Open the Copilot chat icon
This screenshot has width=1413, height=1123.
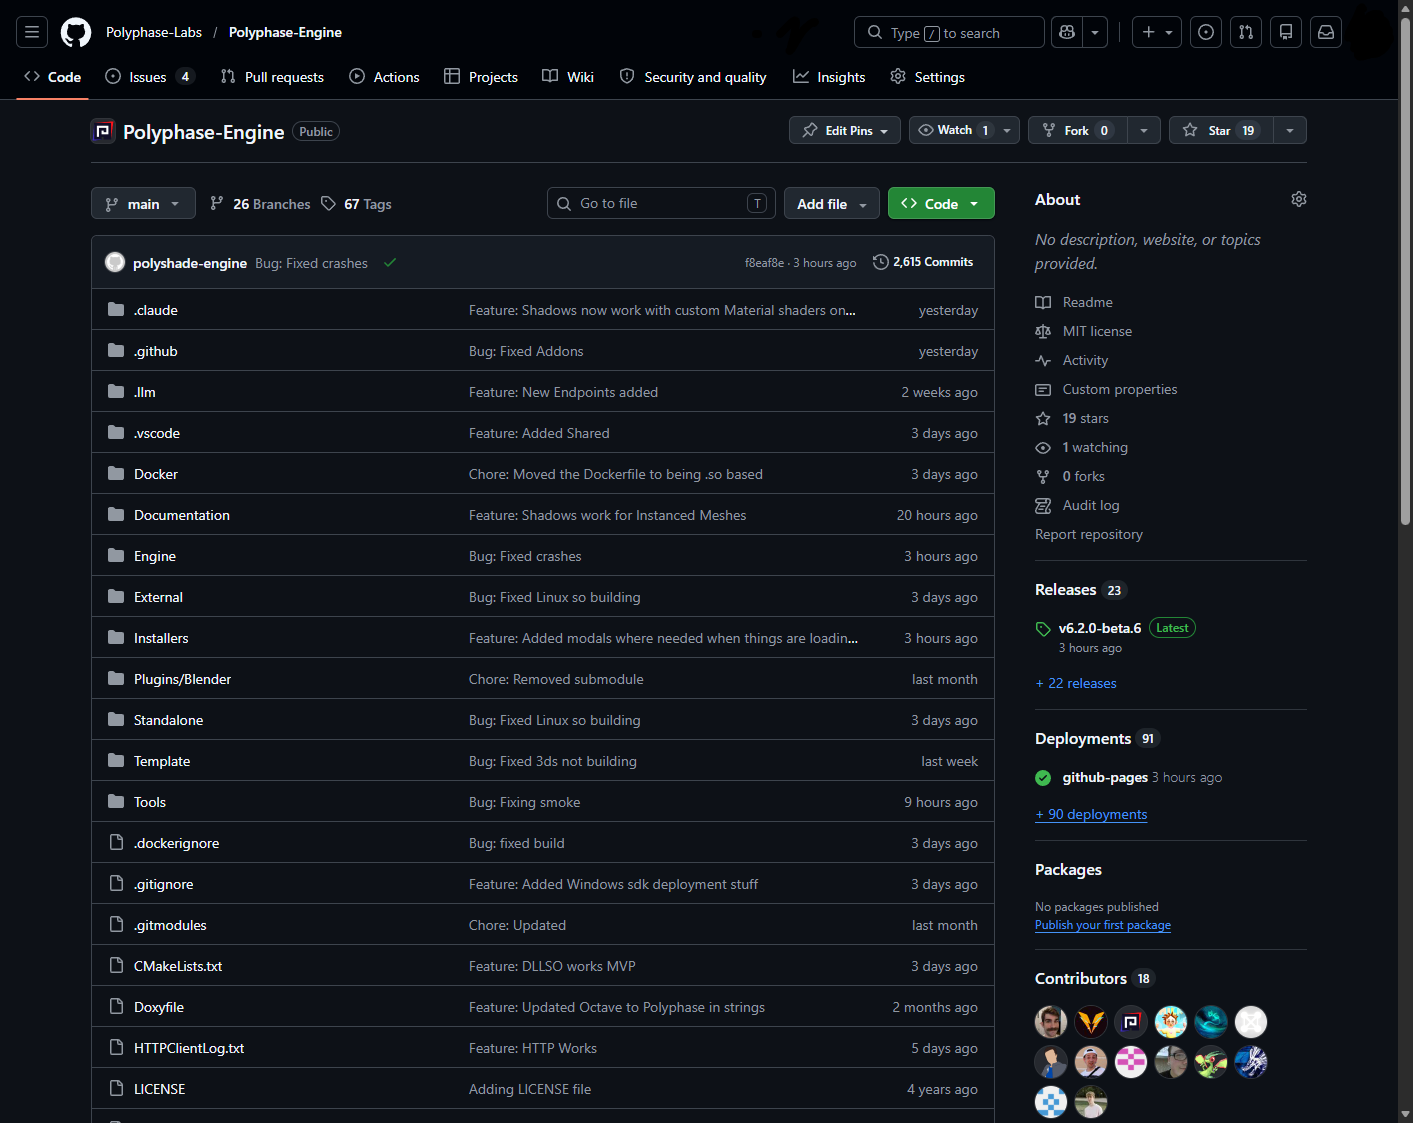tap(1067, 32)
